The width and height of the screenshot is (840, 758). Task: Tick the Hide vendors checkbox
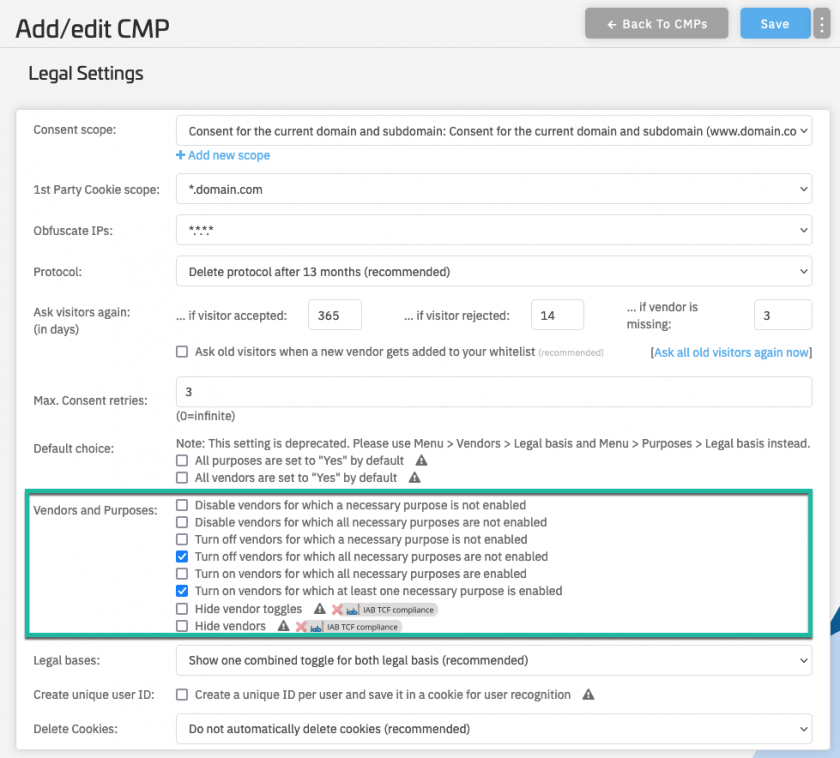click(x=182, y=626)
